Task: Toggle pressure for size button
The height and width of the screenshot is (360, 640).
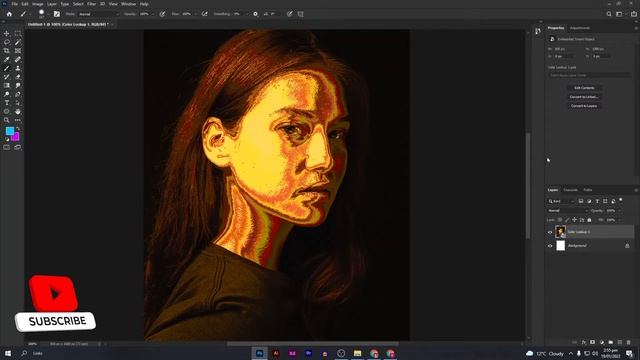Action: (x=289, y=14)
